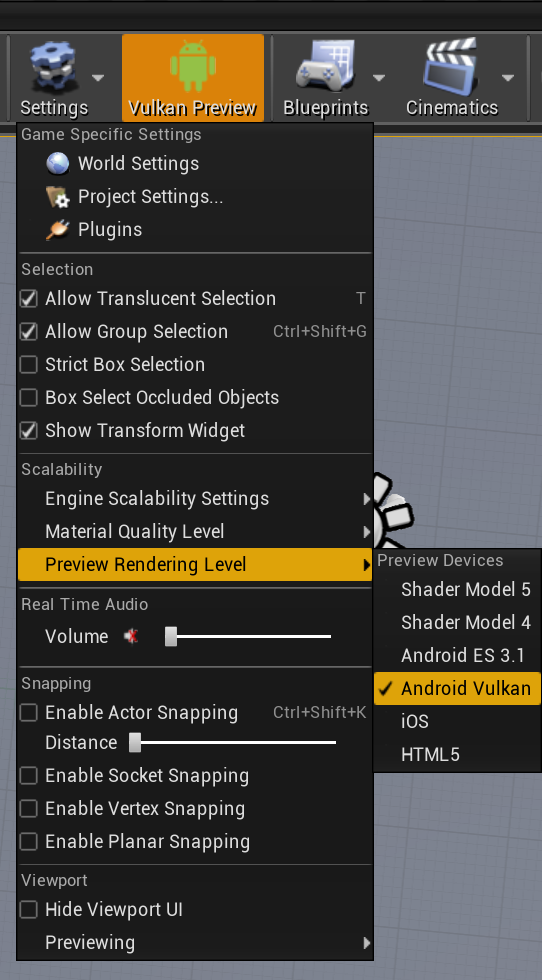Choose Android ES 3.1 preview level
Image resolution: width=542 pixels, height=980 pixels.
pyautogui.click(x=457, y=656)
